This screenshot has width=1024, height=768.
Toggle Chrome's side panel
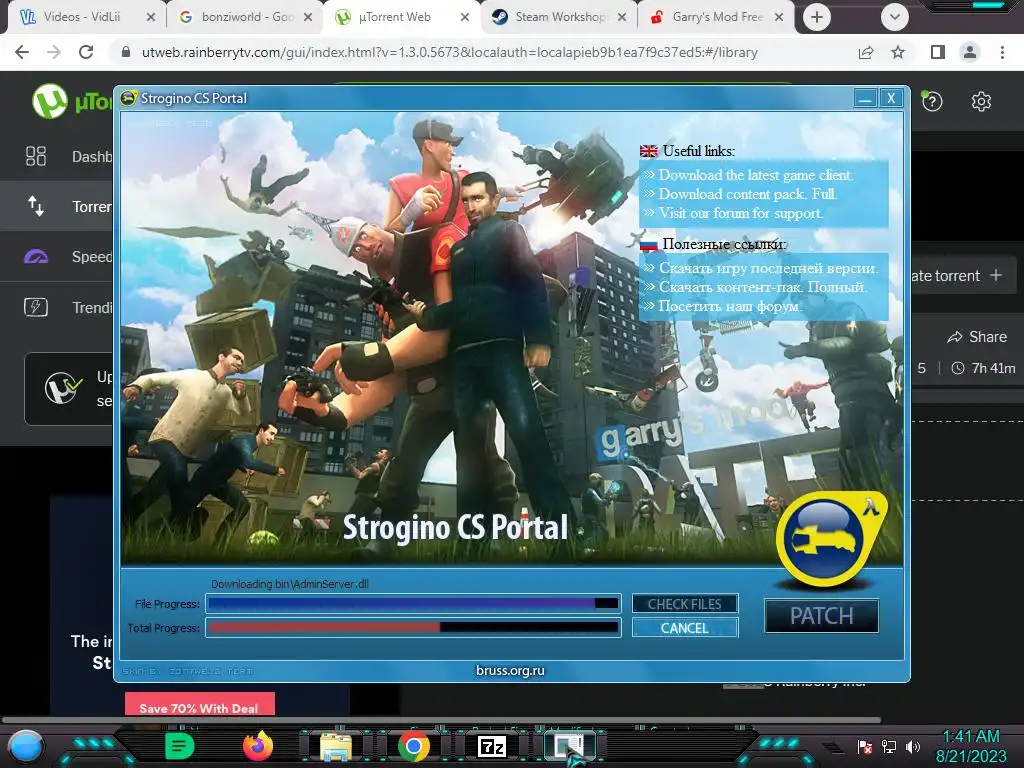938,52
